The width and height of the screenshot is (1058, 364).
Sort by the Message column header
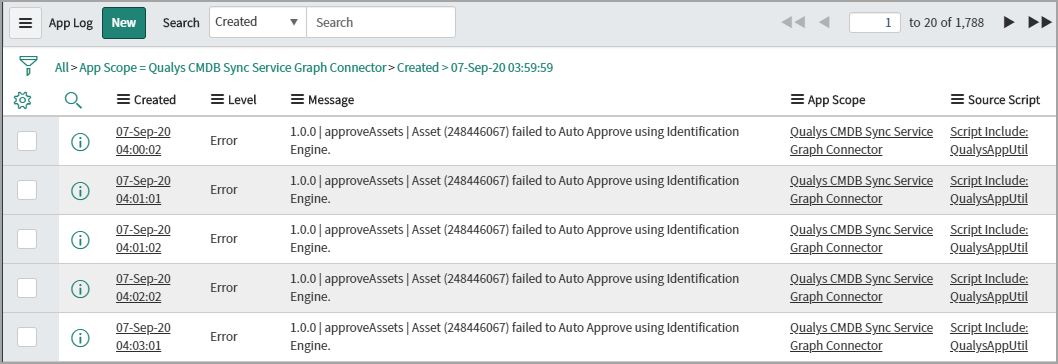coord(331,100)
